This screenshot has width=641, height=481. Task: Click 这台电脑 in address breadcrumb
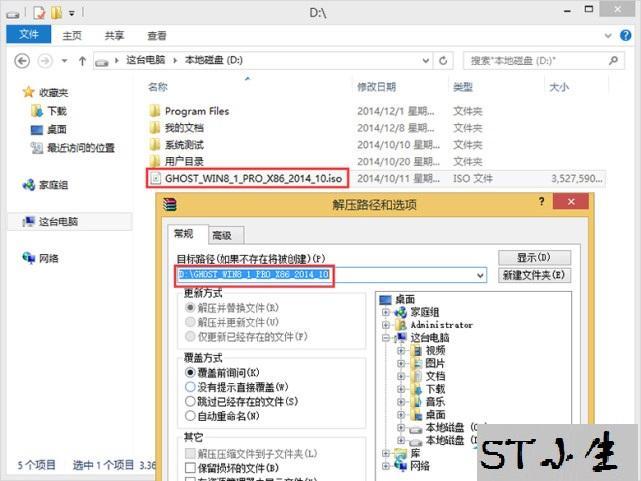pyautogui.click(x=146, y=60)
